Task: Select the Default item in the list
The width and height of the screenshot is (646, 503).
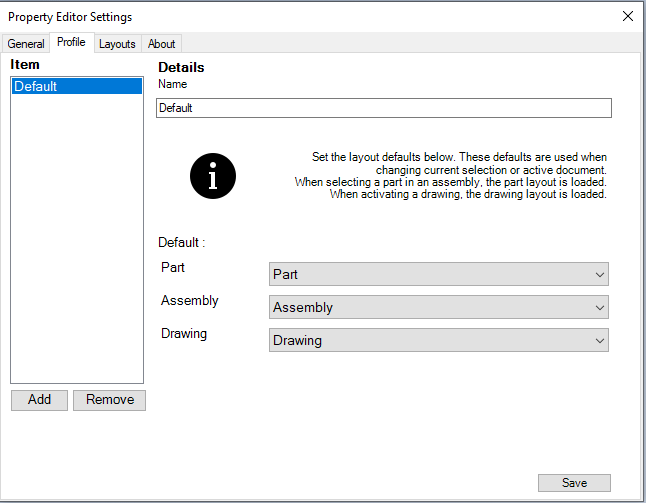Action: 77,86
